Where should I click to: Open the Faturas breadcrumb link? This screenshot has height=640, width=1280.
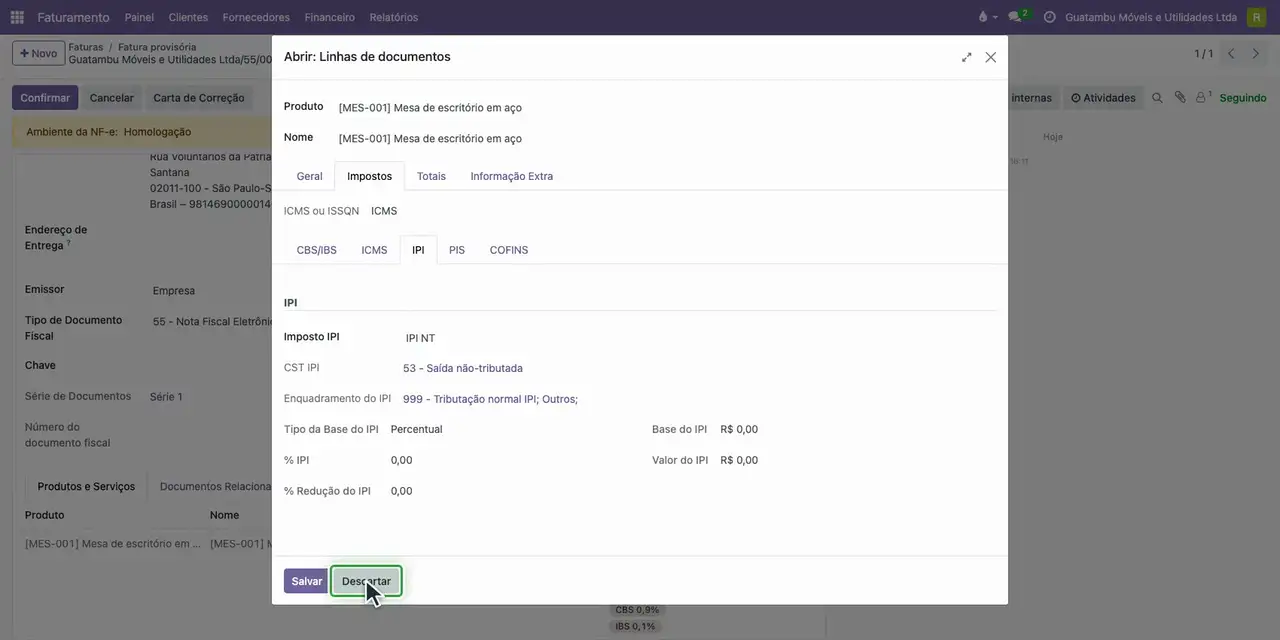[86, 47]
